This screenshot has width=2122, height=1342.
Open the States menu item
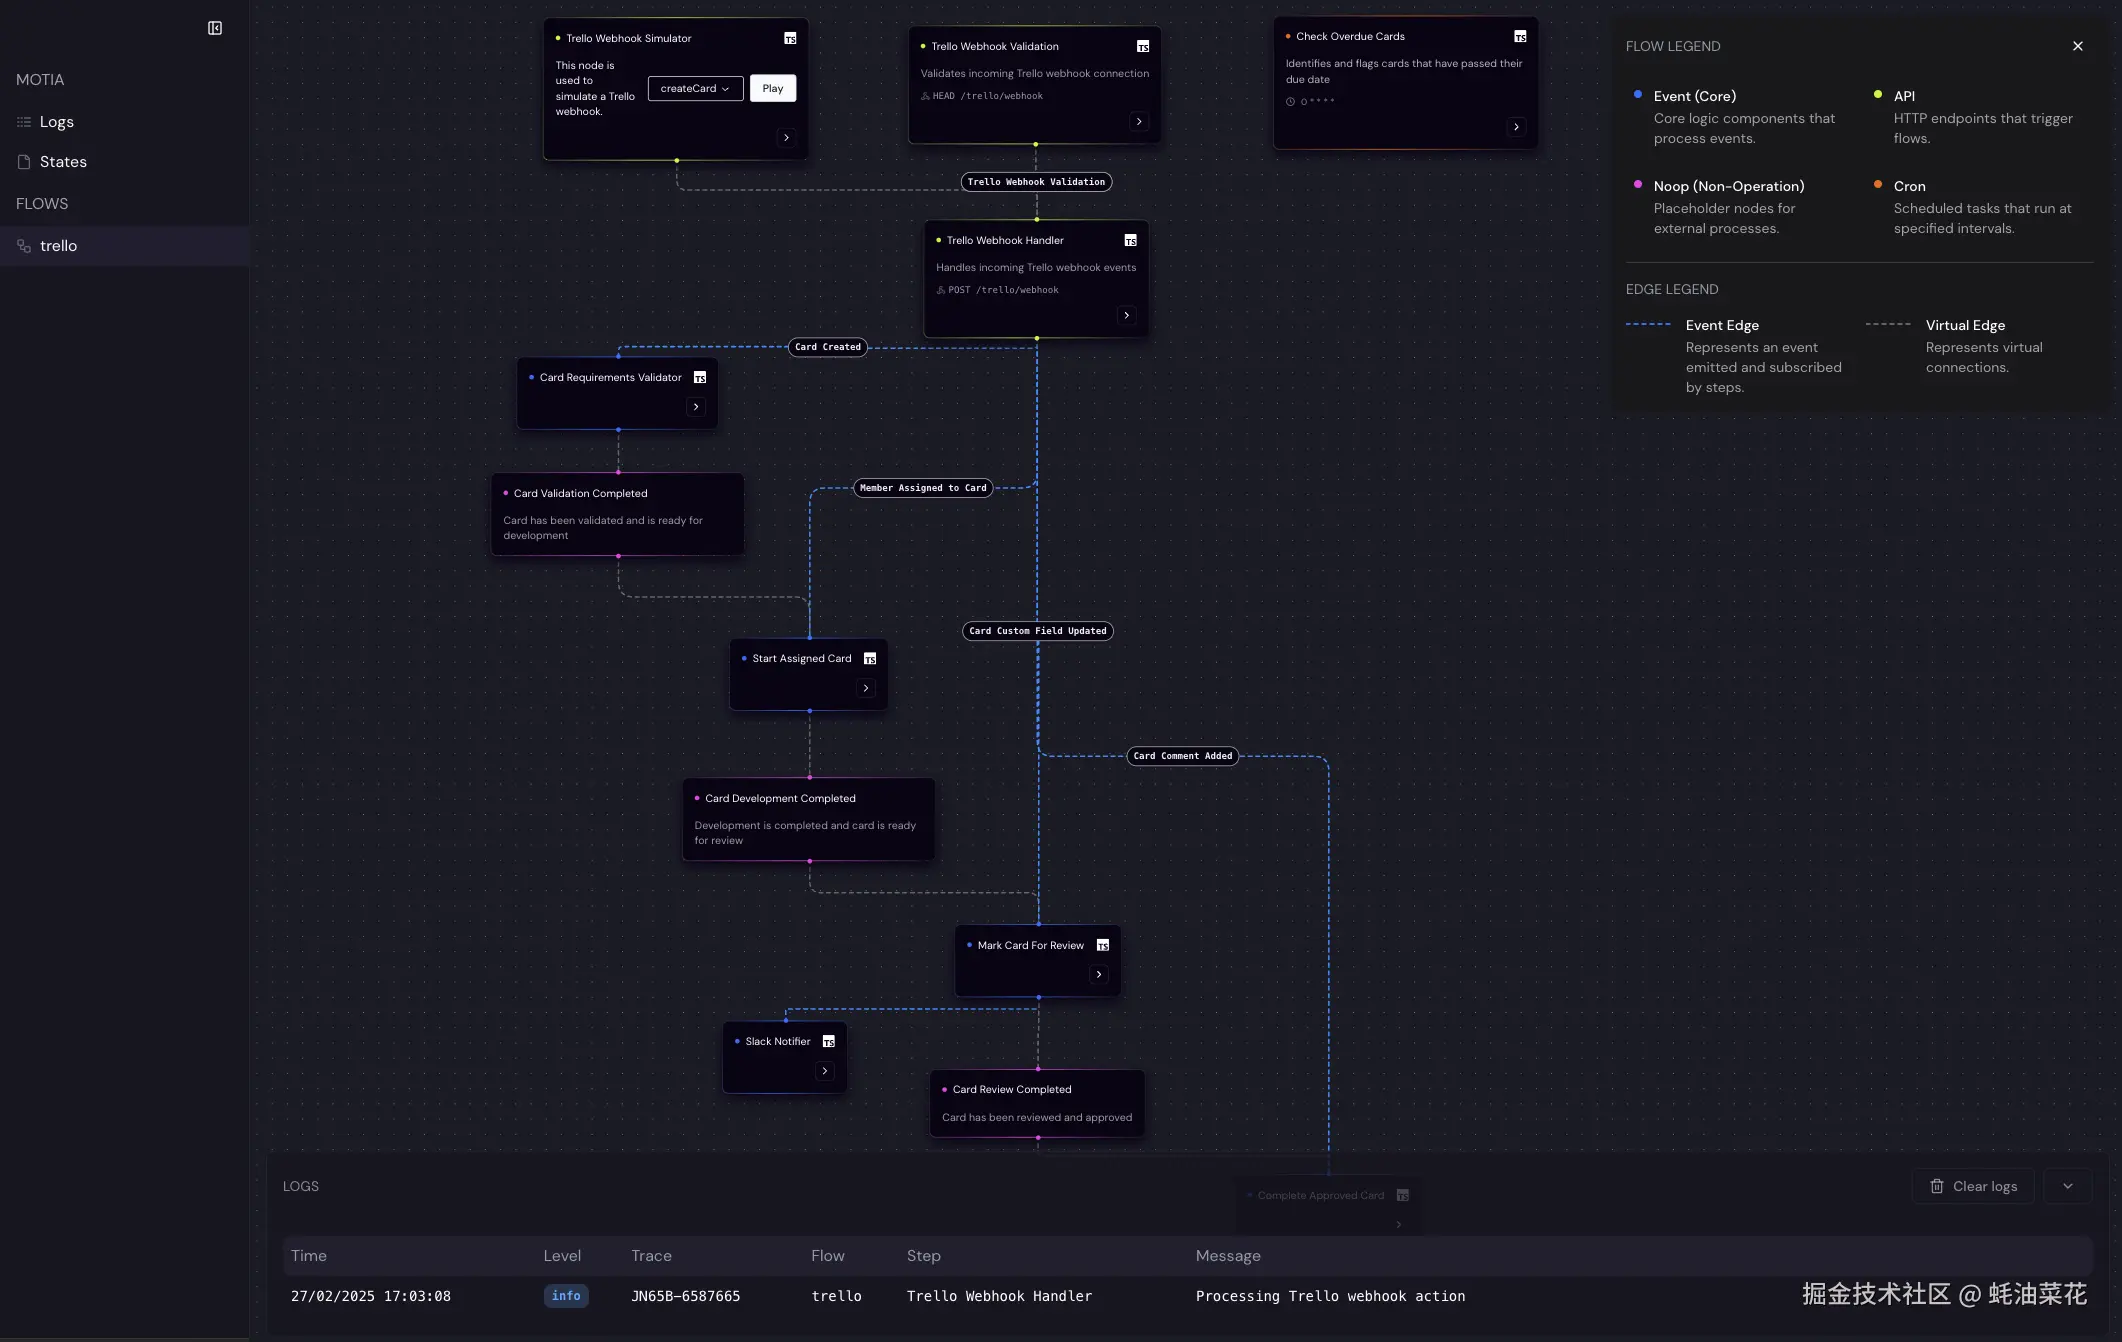tap(62, 162)
